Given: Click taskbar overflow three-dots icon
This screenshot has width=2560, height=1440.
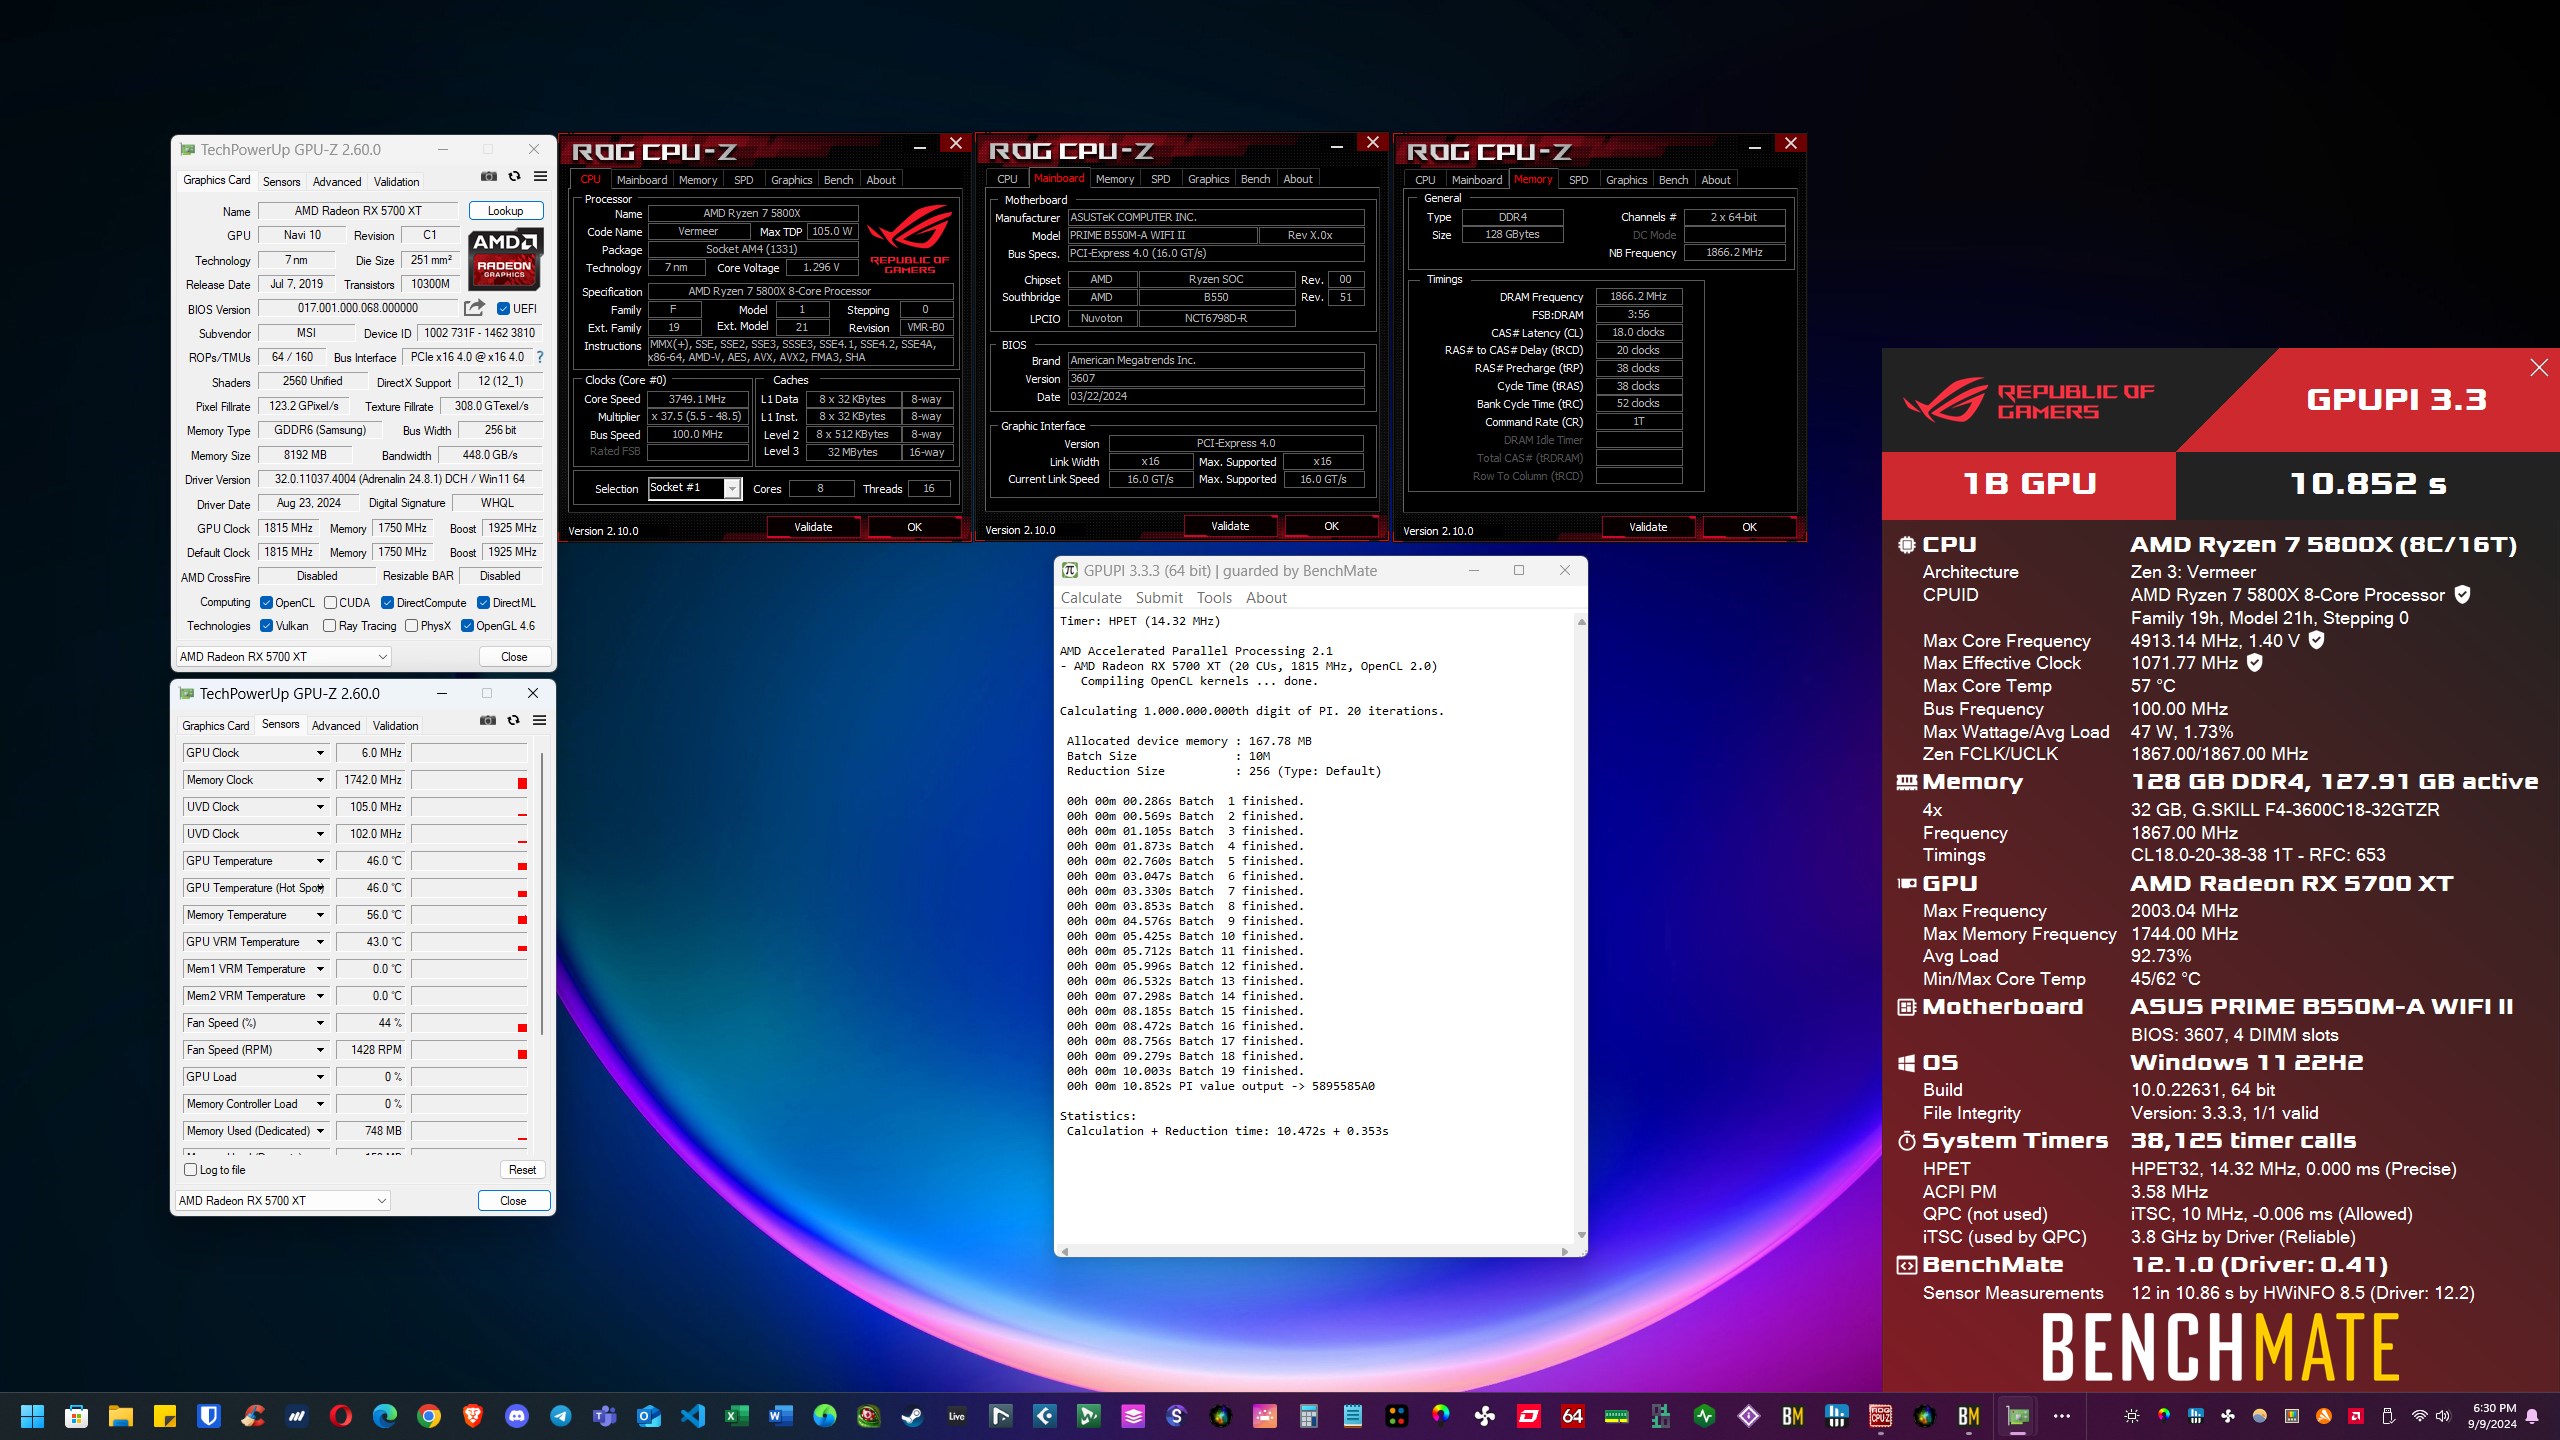Looking at the screenshot, I should (x=2062, y=1416).
